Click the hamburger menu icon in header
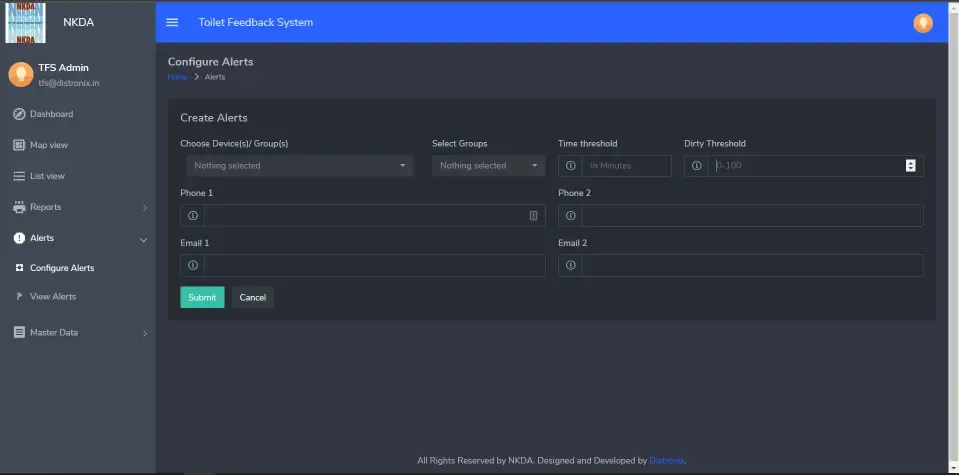This screenshot has width=959, height=475. coord(172,23)
